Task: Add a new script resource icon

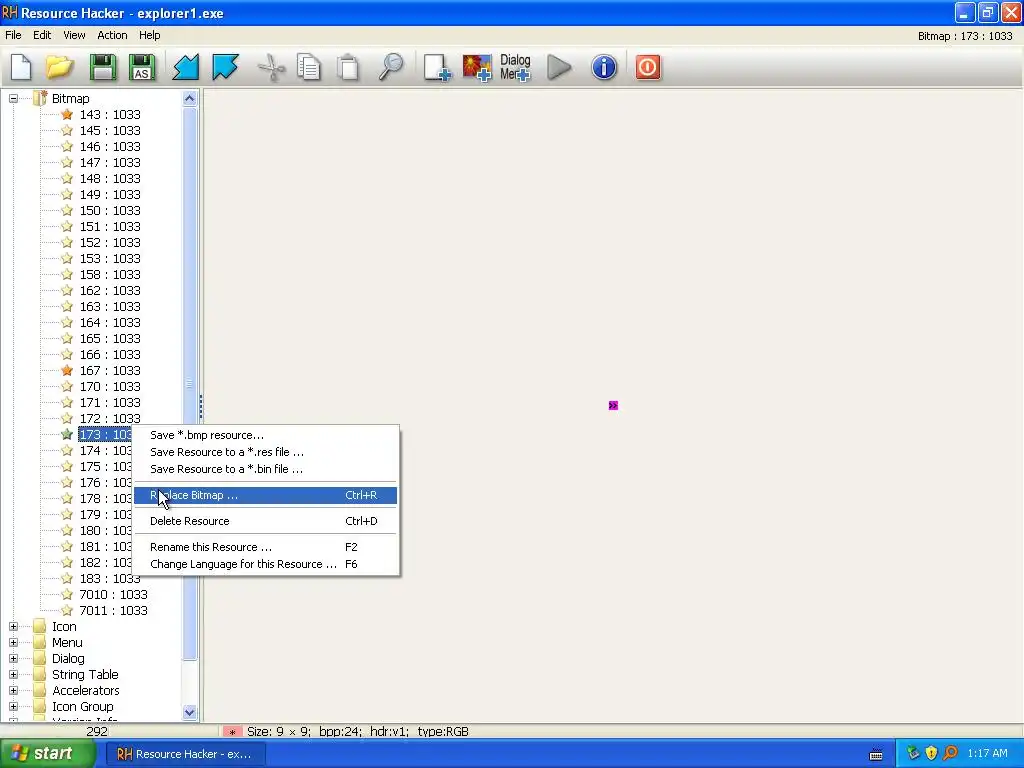Action: pyautogui.click(x=437, y=67)
